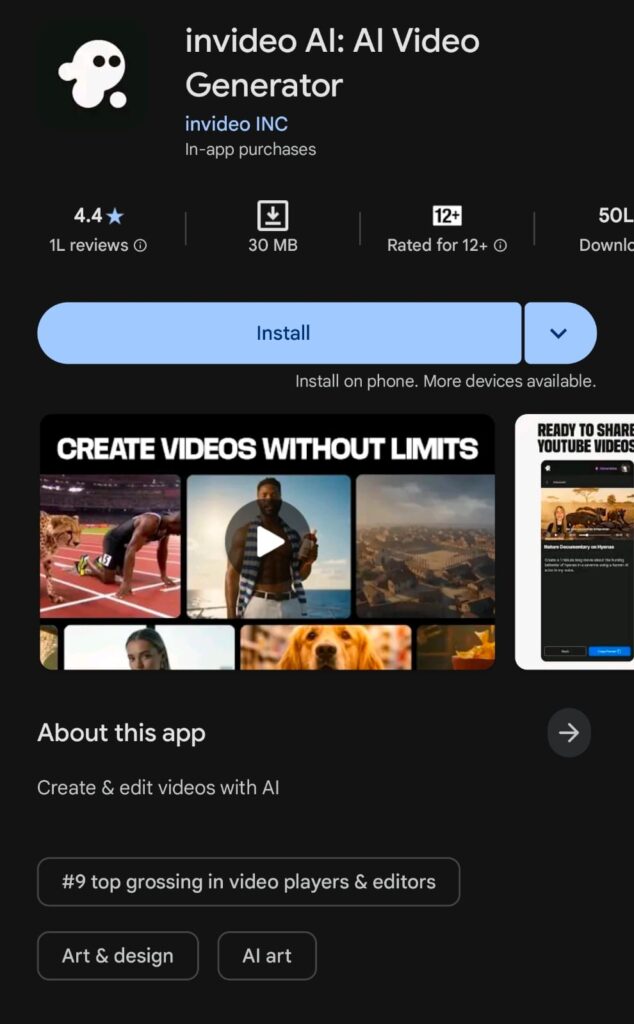Tap the invideo AI: AI Video Generator title
Viewport: 634px width, 1024px height.
coord(332,63)
